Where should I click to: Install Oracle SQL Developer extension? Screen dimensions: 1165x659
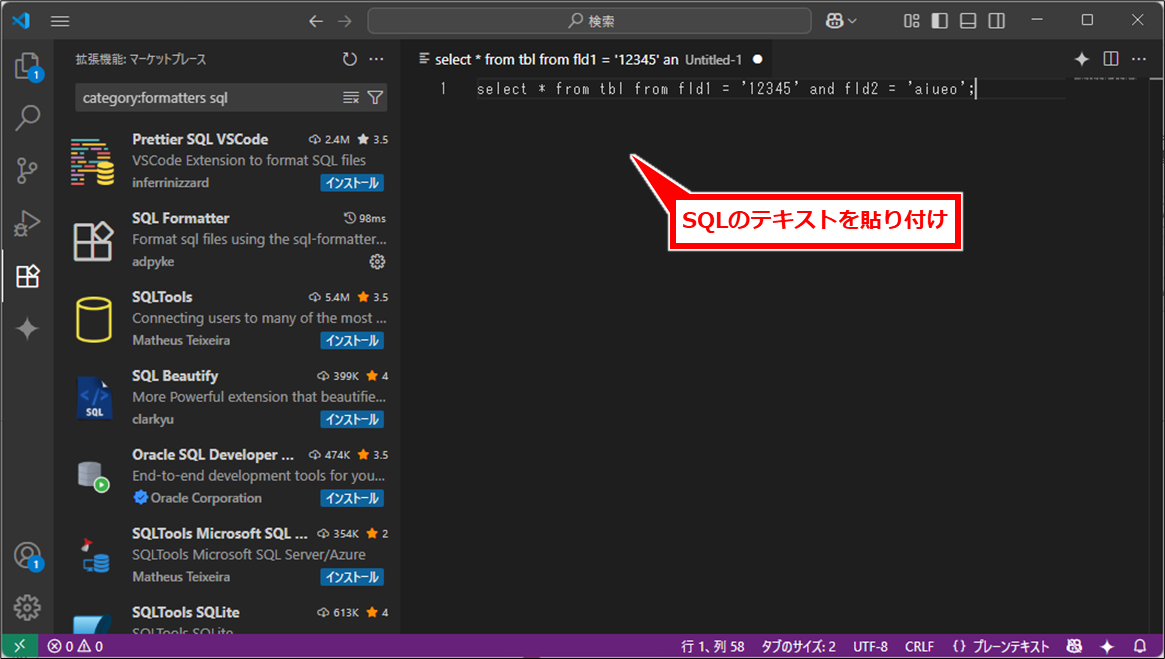(x=352, y=498)
